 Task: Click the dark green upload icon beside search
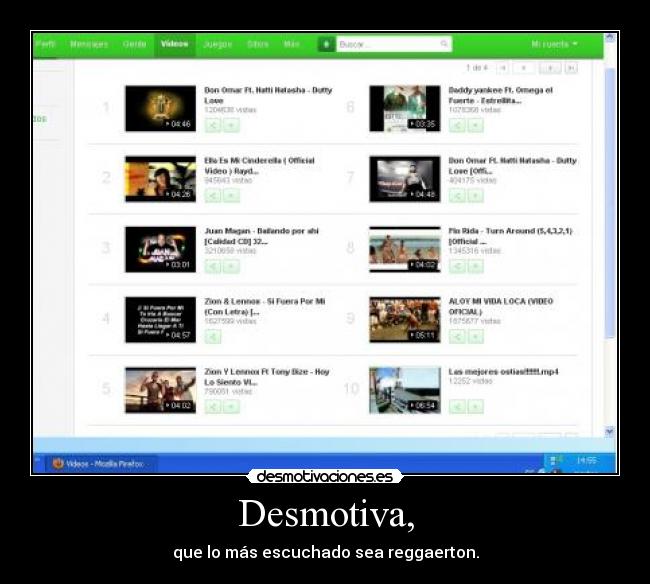tap(326, 44)
